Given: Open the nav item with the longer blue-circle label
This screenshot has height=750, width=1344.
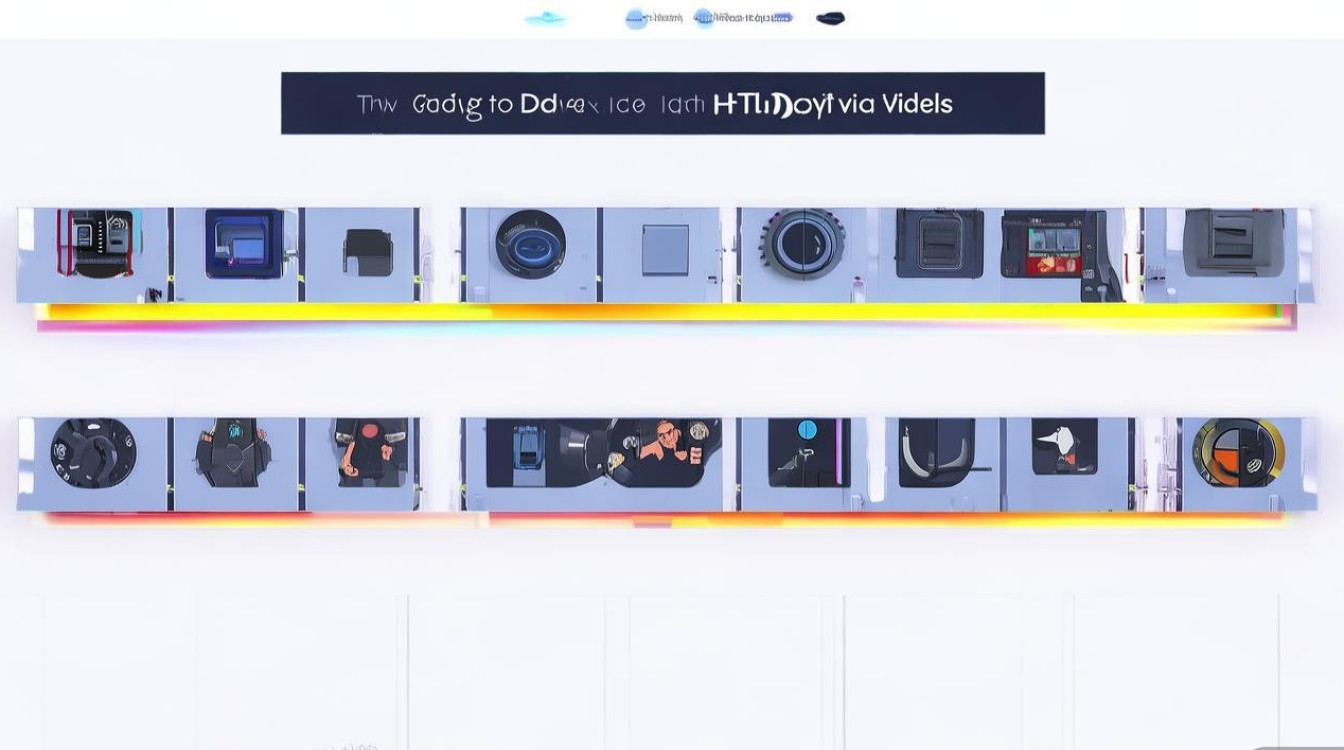Looking at the screenshot, I should coord(744,18).
